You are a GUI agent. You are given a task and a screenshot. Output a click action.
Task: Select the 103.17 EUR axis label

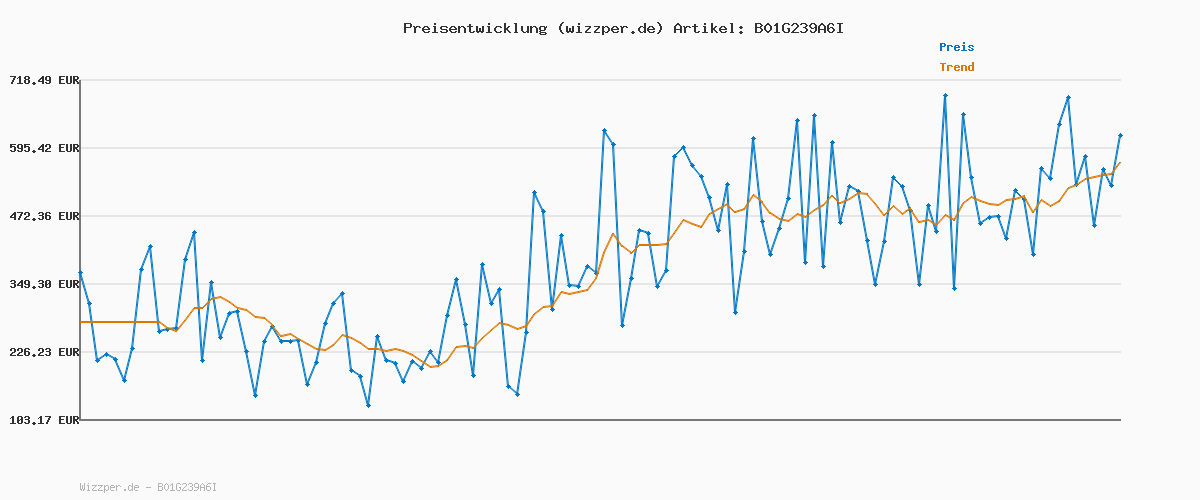pos(43,420)
